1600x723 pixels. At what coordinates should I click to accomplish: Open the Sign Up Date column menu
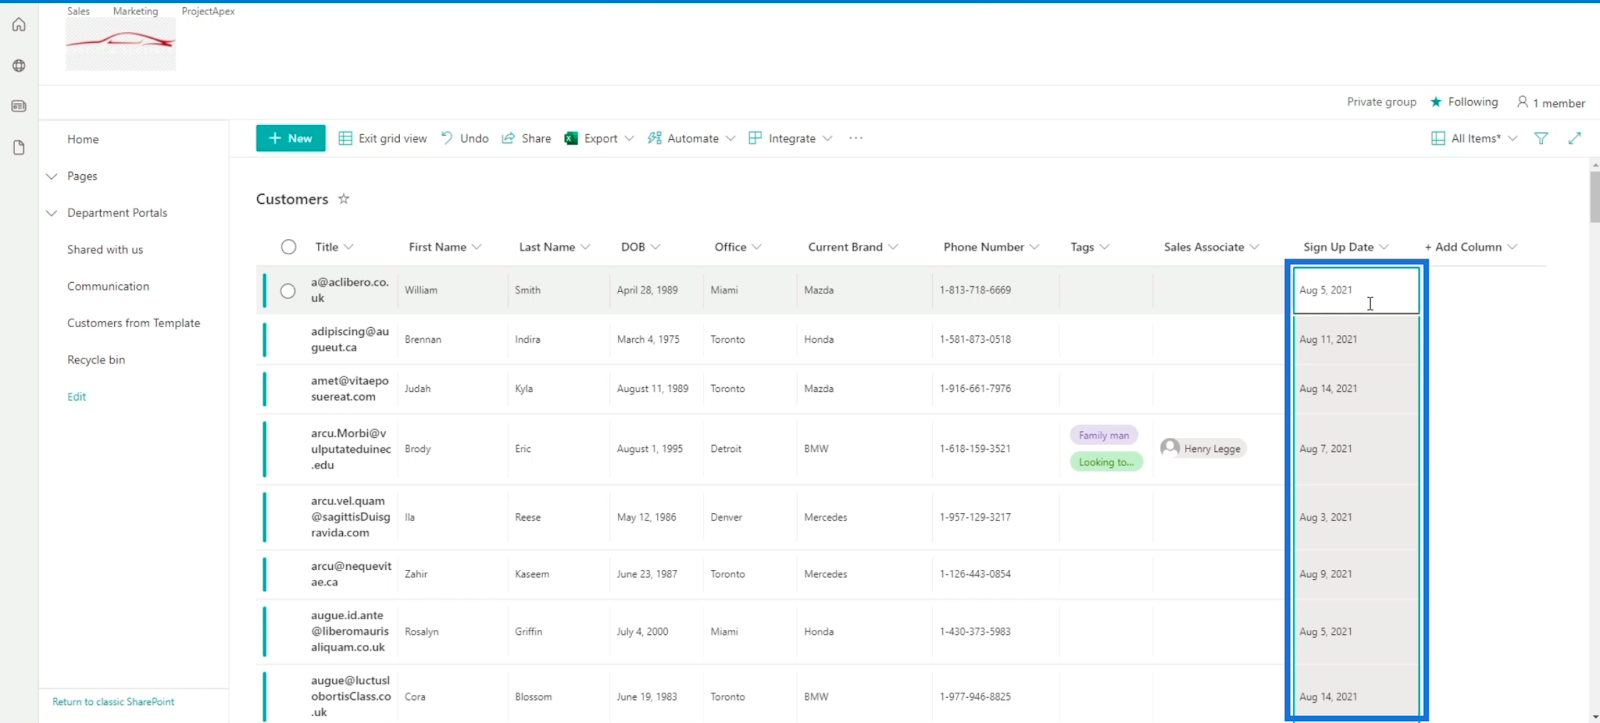pyautogui.click(x=1384, y=247)
